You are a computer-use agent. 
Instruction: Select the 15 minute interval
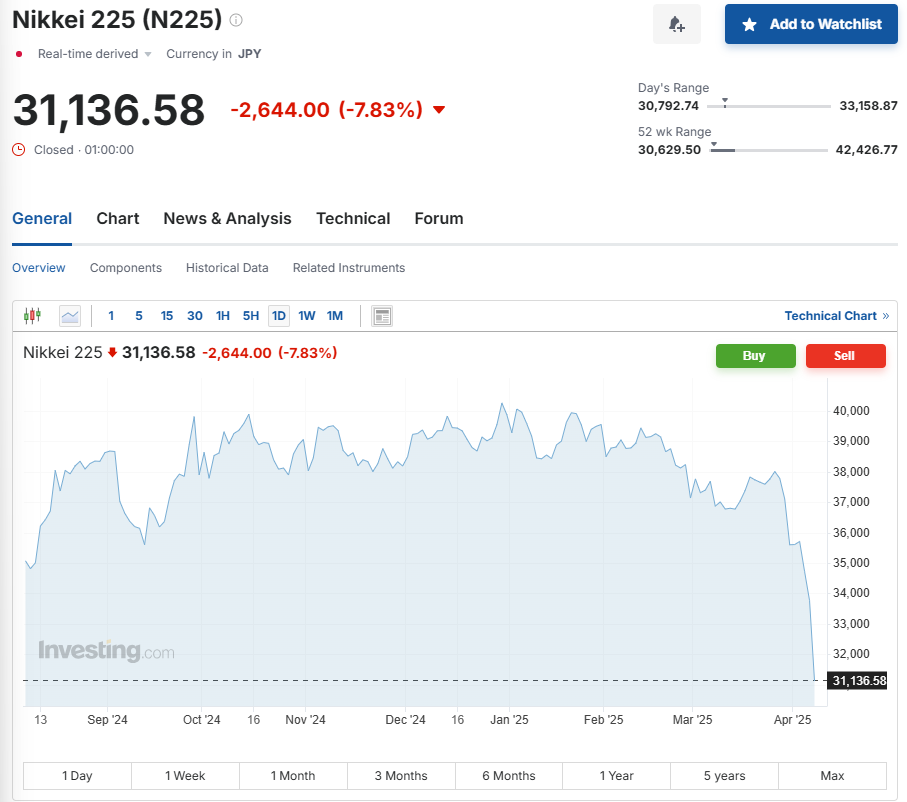(167, 316)
